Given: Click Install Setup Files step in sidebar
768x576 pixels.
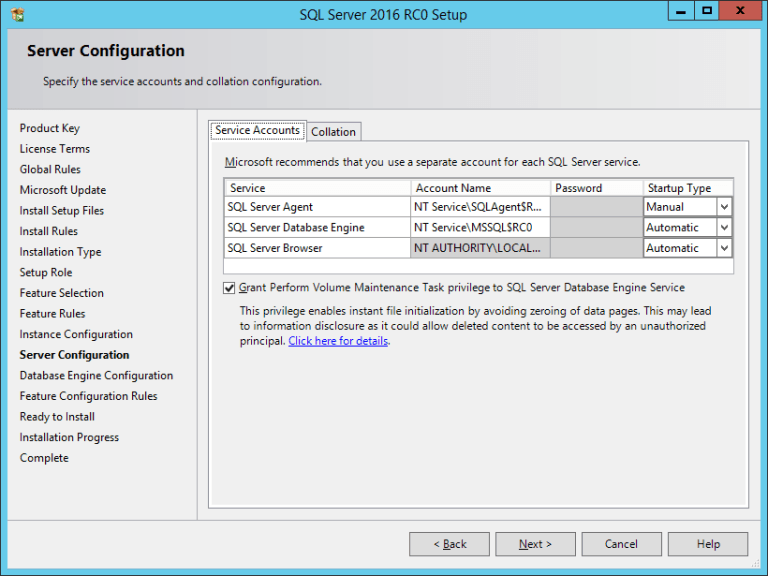Looking at the screenshot, I should tap(62, 211).
